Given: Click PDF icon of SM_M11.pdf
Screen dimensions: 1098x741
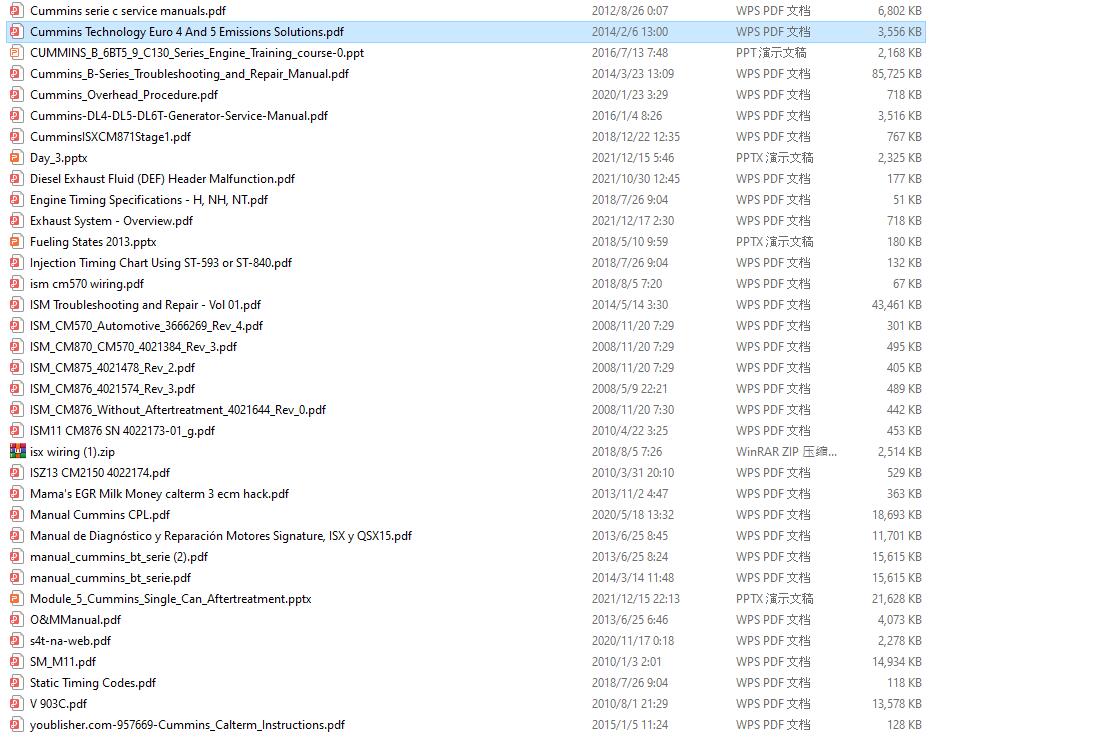Looking at the screenshot, I should (x=15, y=662).
